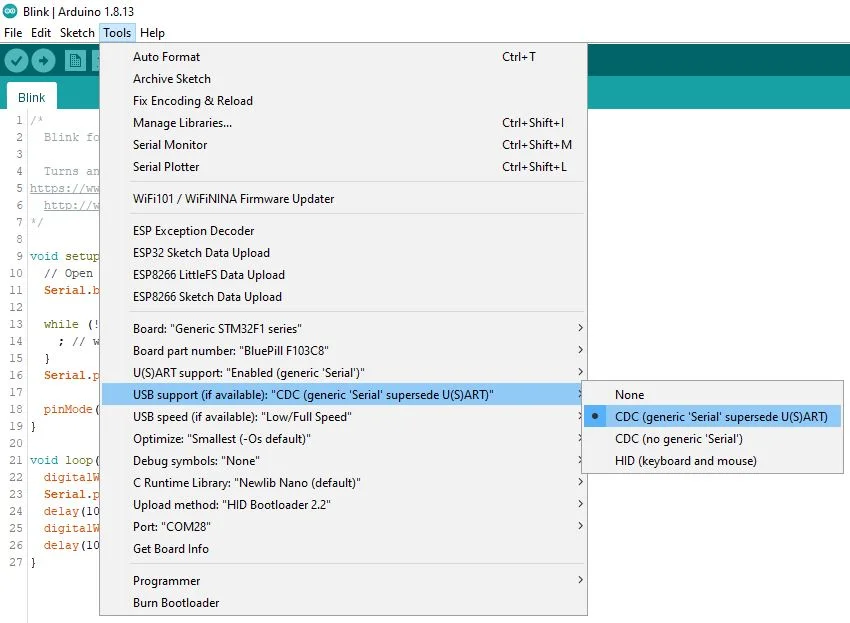850x623 pixels.
Task: Select Get Board Info
Action: (x=171, y=549)
